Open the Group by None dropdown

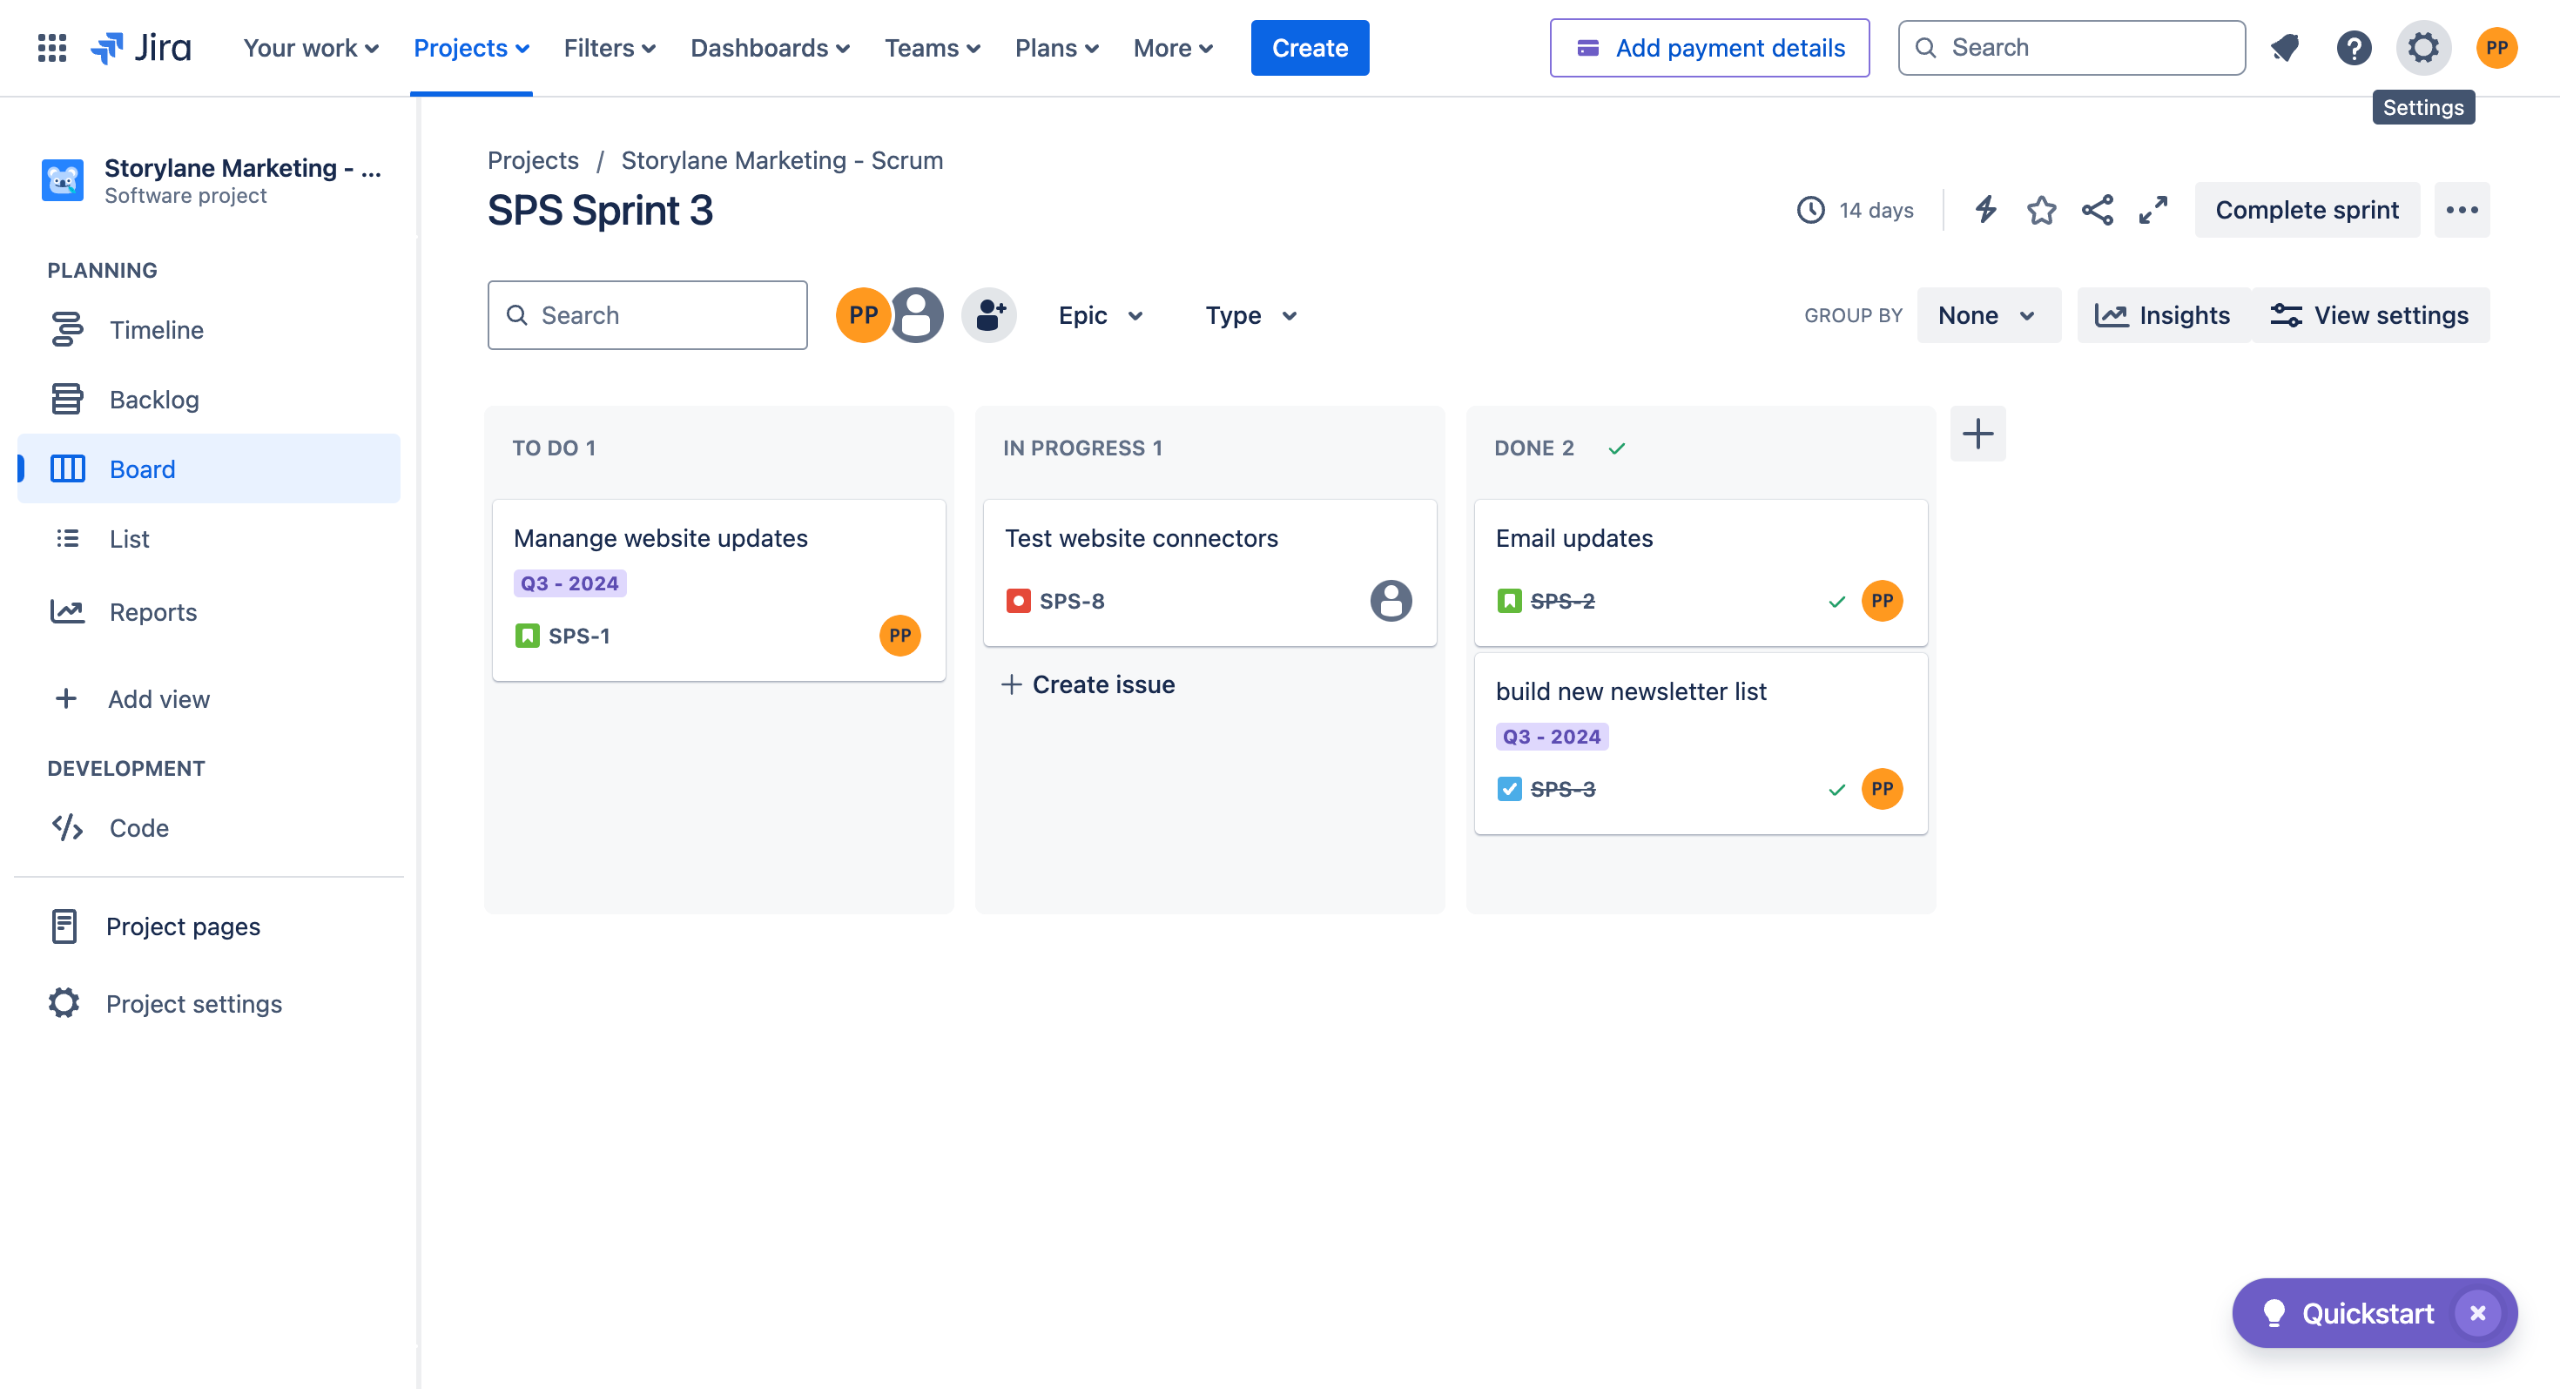pyautogui.click(x=1987, y=315)
